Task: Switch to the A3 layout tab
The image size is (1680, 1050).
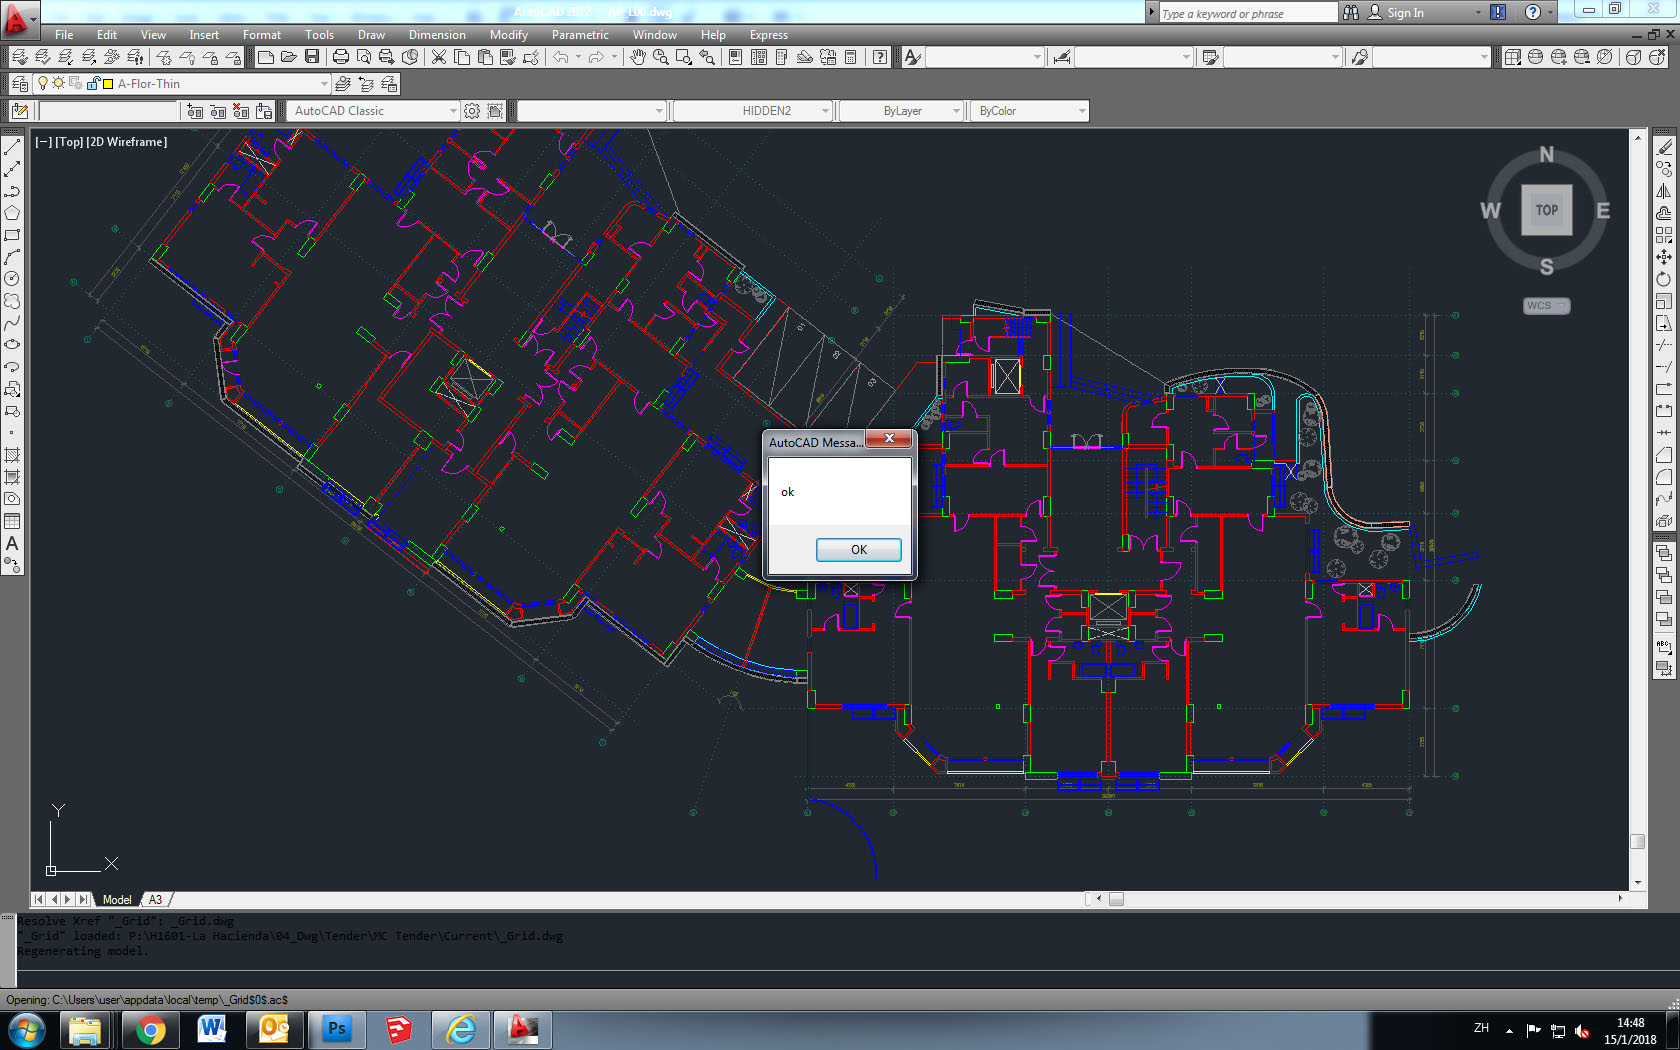Action: 155,899
